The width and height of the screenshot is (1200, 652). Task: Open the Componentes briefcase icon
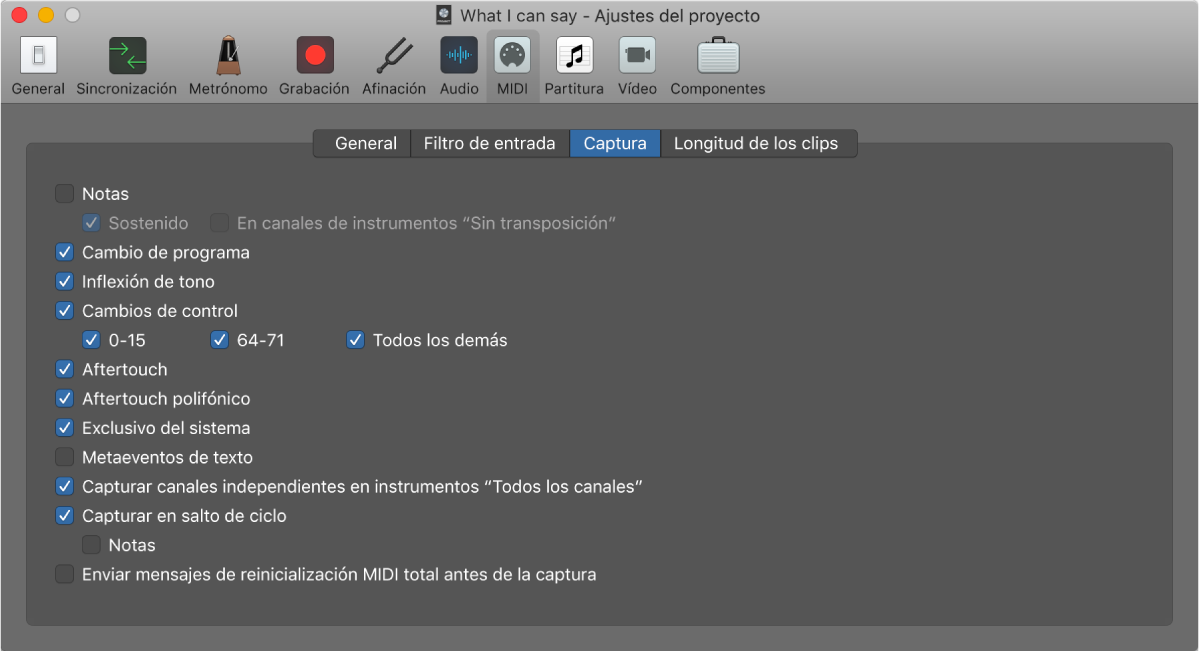tap(718, 56)
